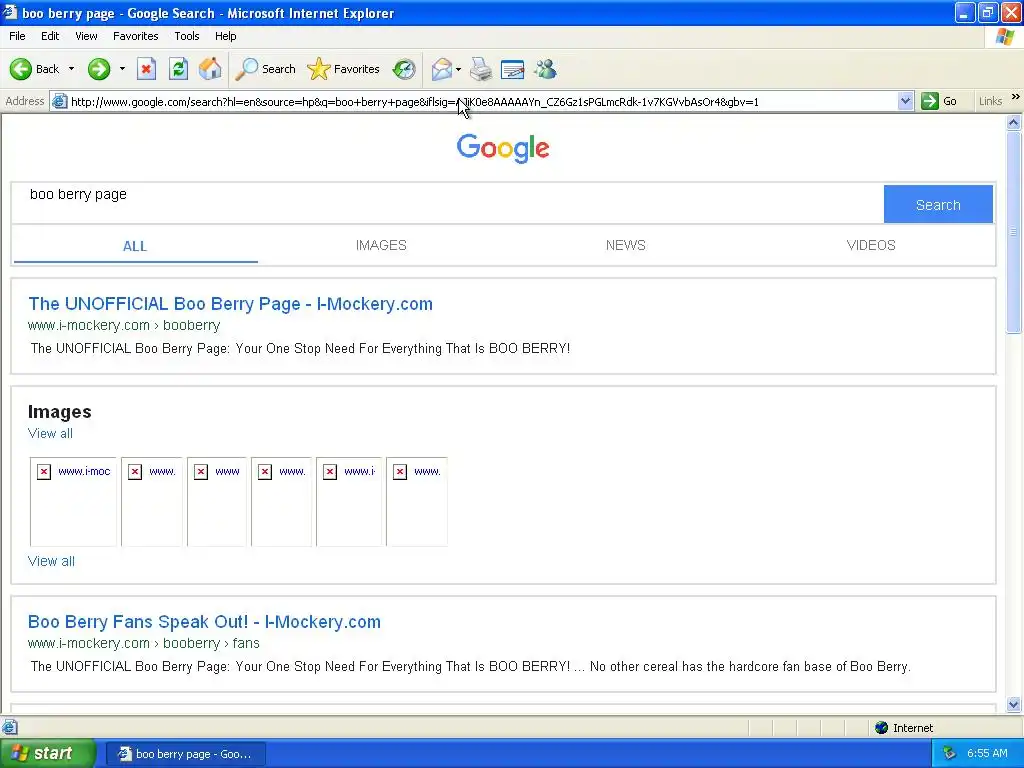
Task: Open the Tools menu
Action: (187, 36)
